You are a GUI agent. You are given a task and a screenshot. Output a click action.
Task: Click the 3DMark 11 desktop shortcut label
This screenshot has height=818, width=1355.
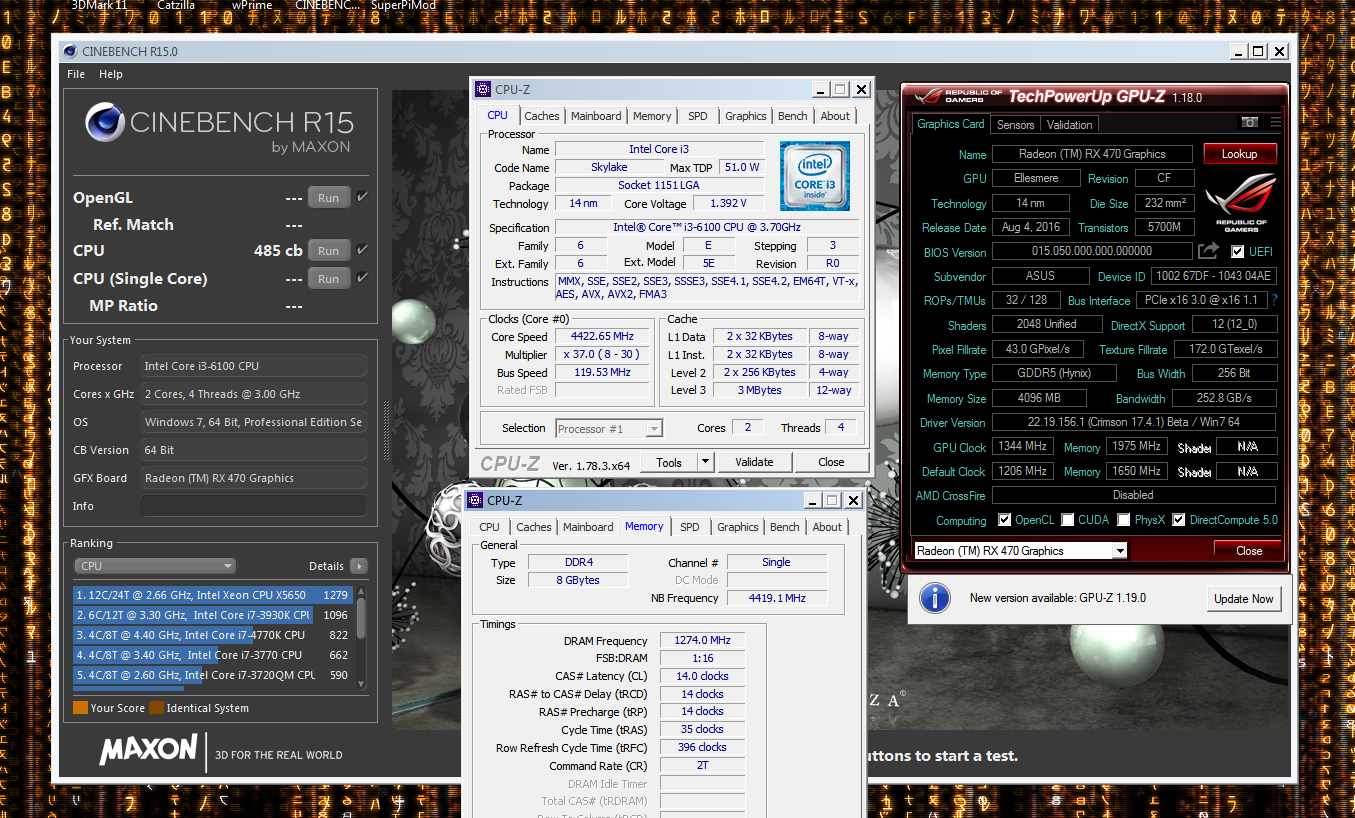point(99,5)
